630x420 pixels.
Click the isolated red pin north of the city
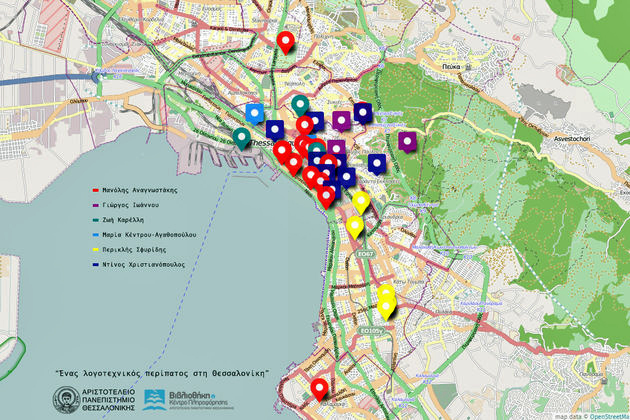(x=285, y=43)
